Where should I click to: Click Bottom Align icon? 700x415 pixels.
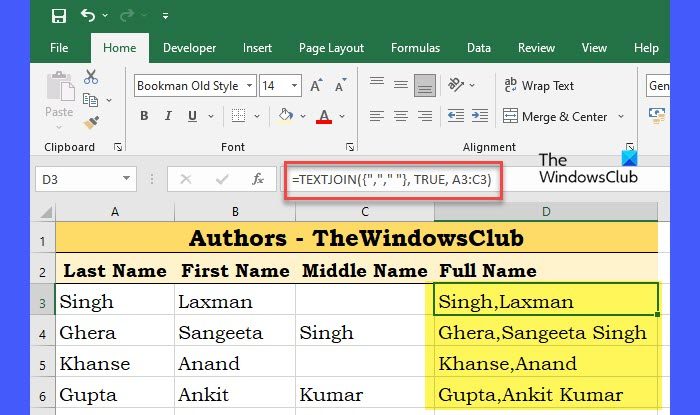point(425,85)
